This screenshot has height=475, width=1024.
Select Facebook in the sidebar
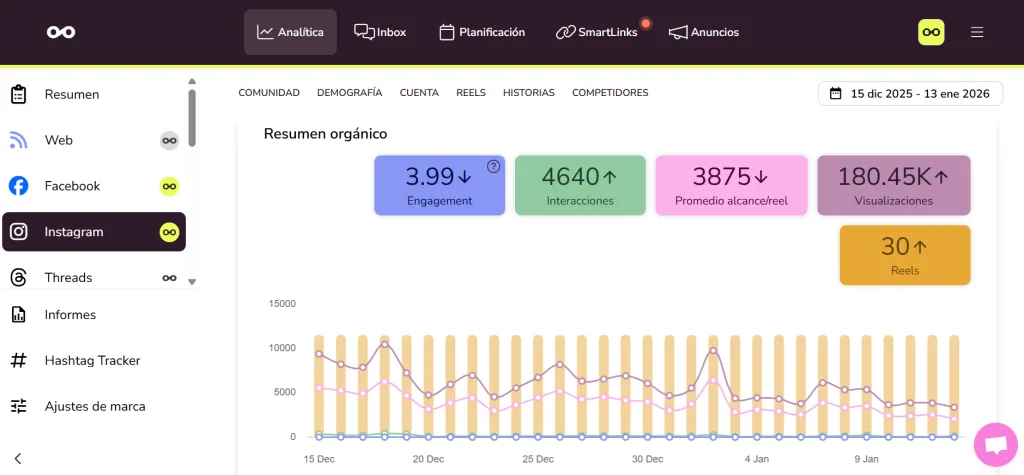[x=72, y=186]
